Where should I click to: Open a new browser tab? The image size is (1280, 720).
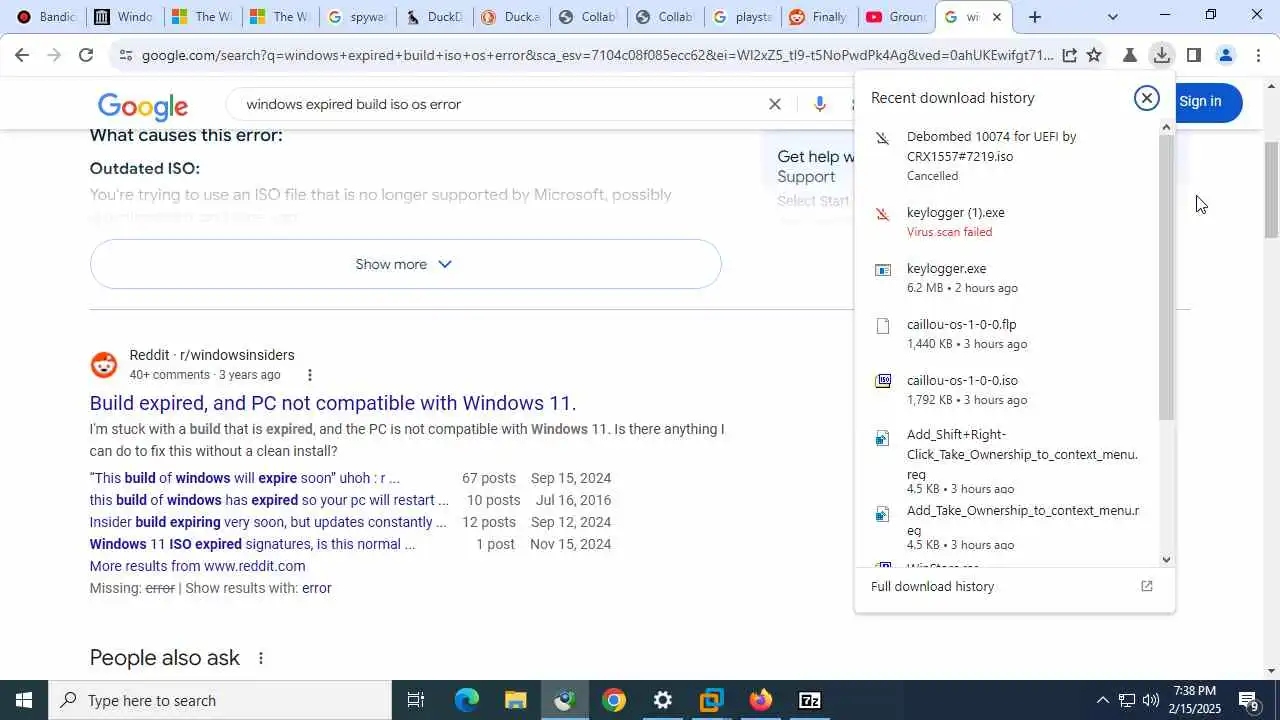1035,17
